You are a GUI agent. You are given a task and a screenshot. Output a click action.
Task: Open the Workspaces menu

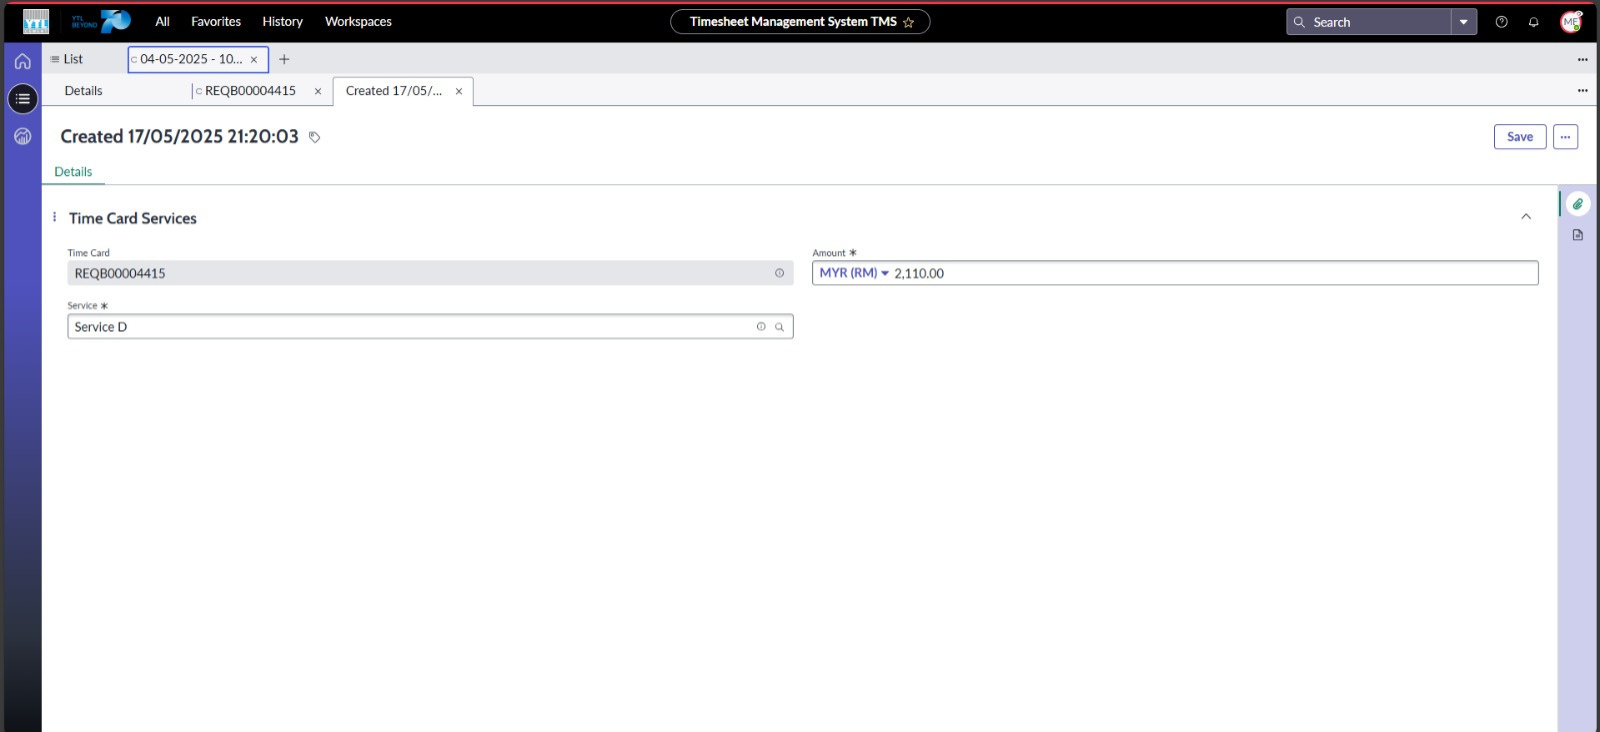(x=358, y=22)
